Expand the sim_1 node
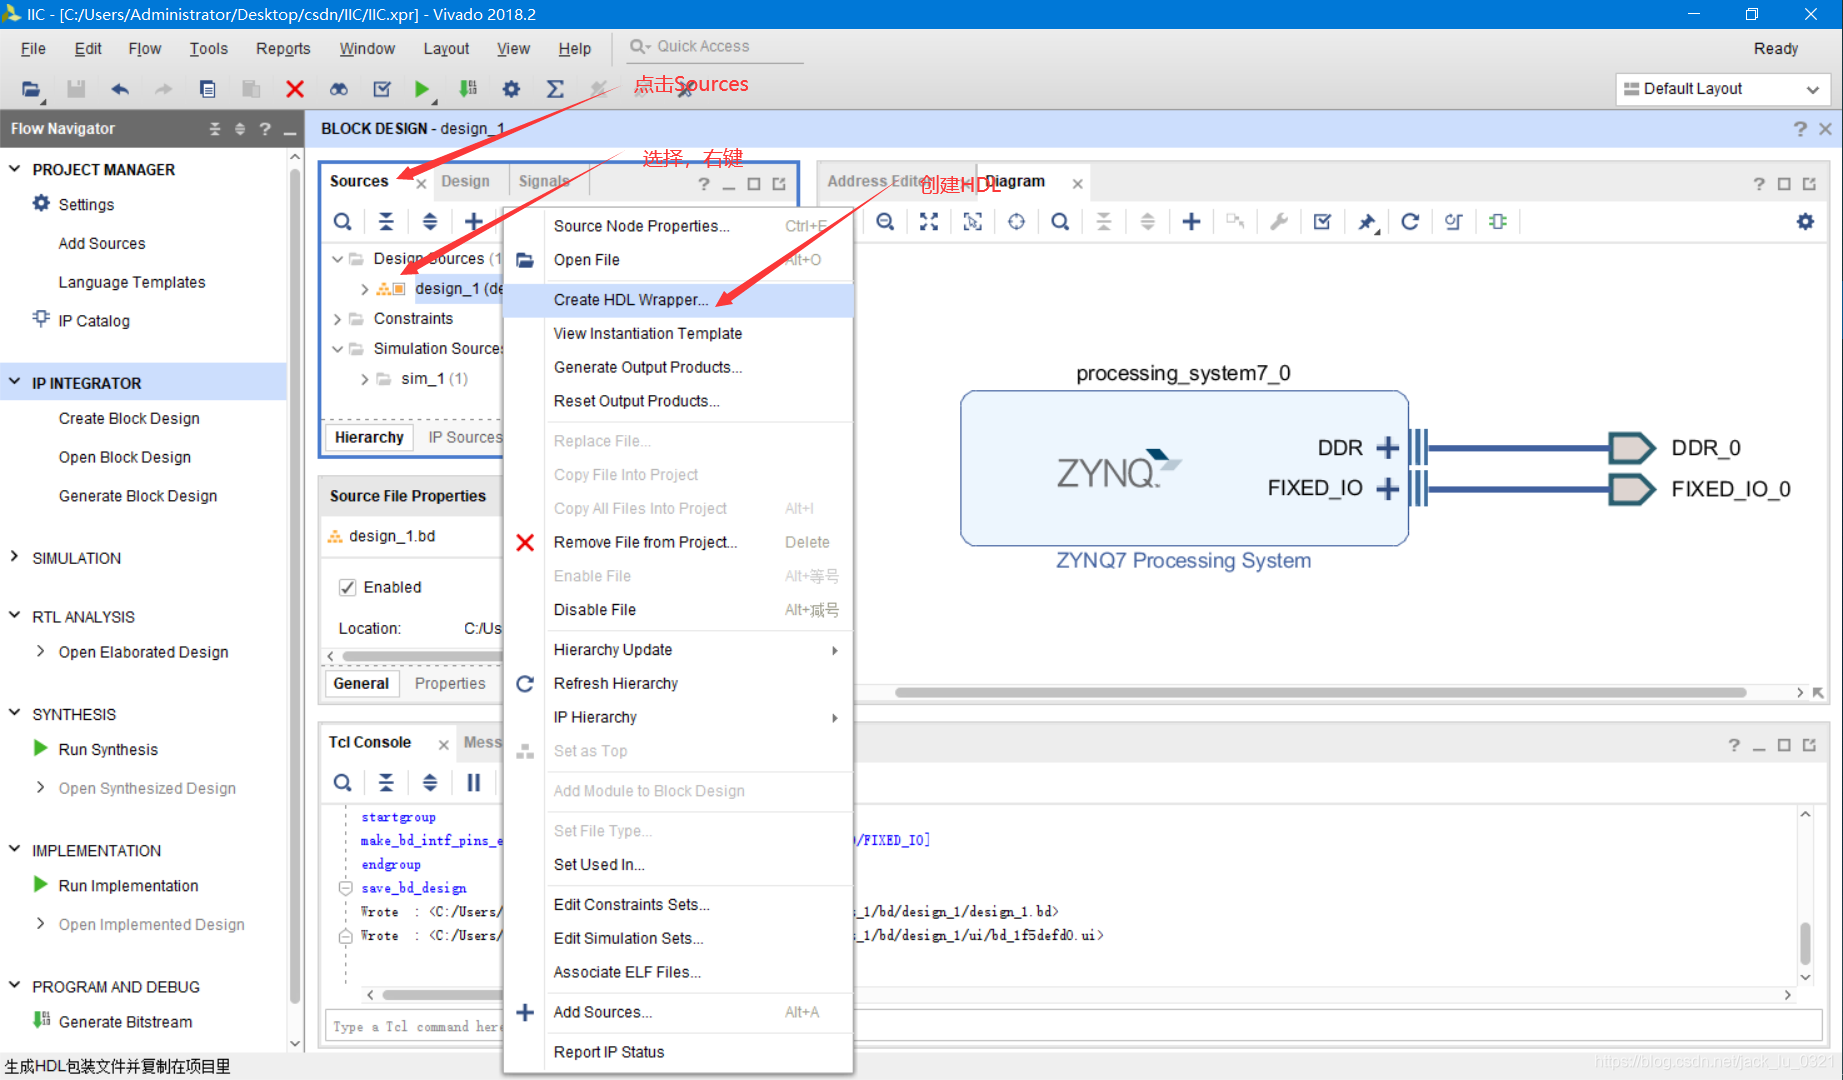Image resolution: width=1843 pixels, height=1080 pixels. [364, 379]
